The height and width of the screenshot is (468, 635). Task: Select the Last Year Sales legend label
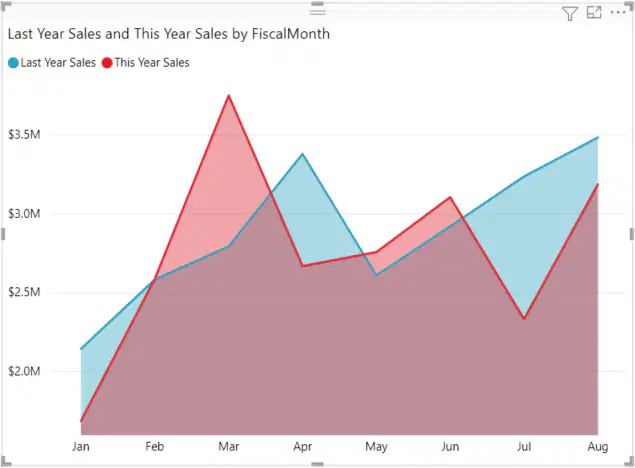point(58,63)
